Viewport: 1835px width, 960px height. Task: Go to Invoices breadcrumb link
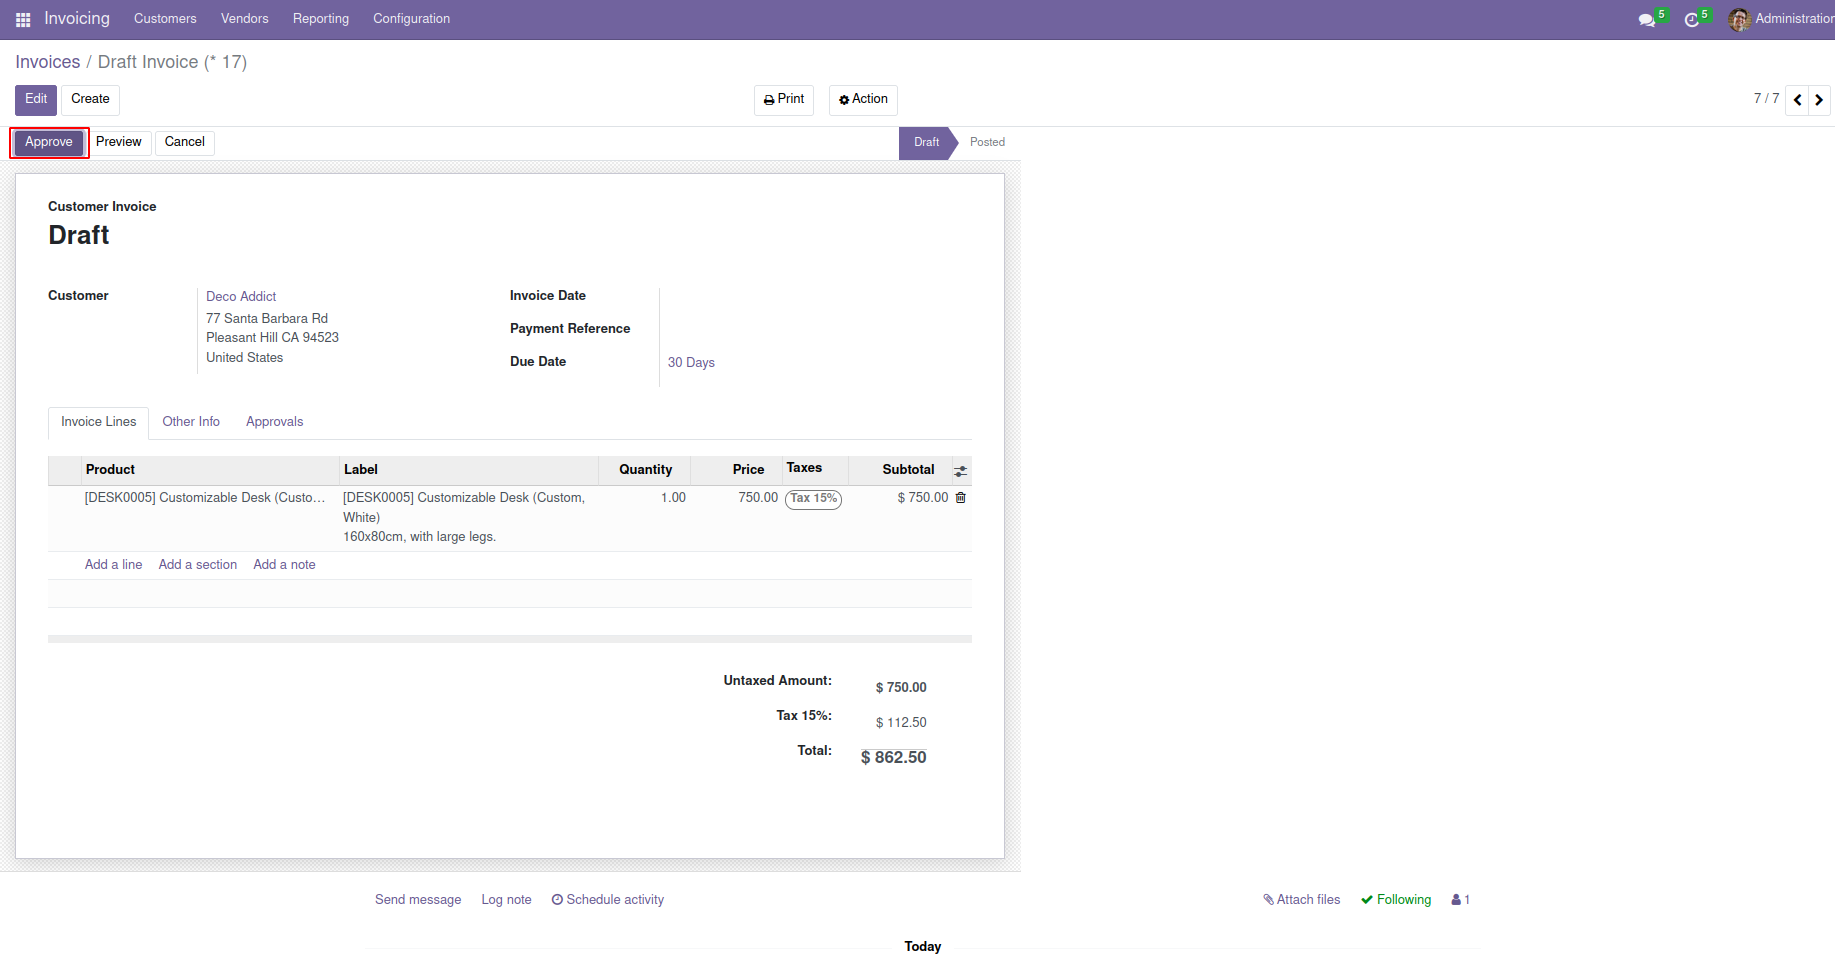pos(47,62)
